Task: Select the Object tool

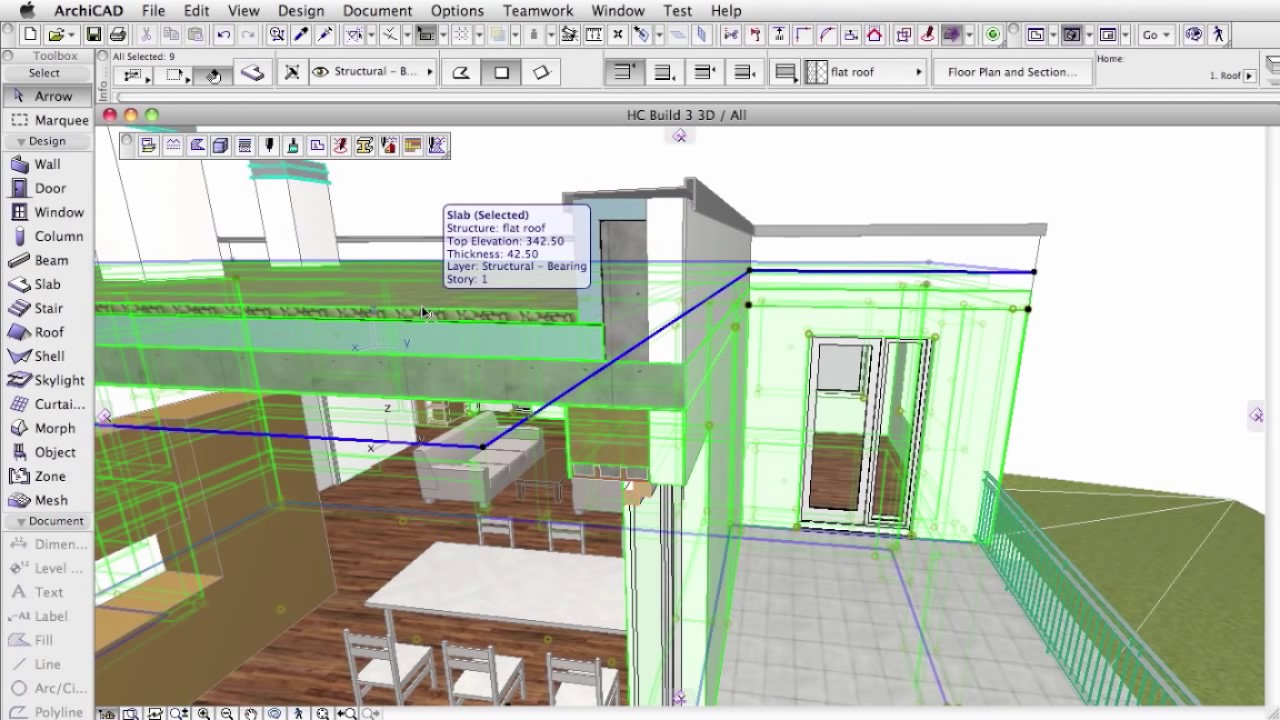Action: click(47, 452)
